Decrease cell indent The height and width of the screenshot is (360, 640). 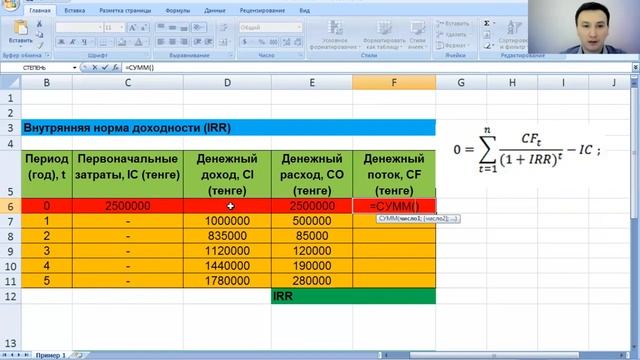coord(198,42)
